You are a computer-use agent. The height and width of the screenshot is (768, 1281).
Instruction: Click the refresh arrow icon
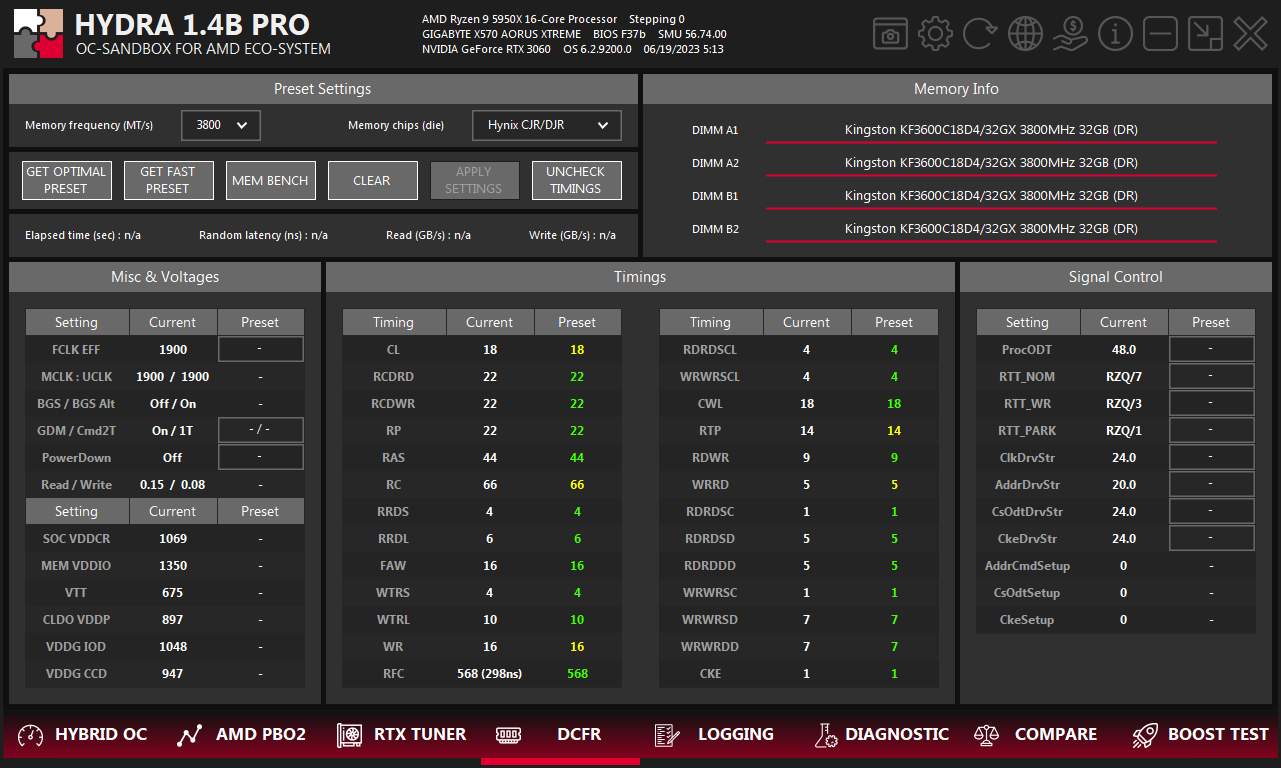(x=980, y=34)
